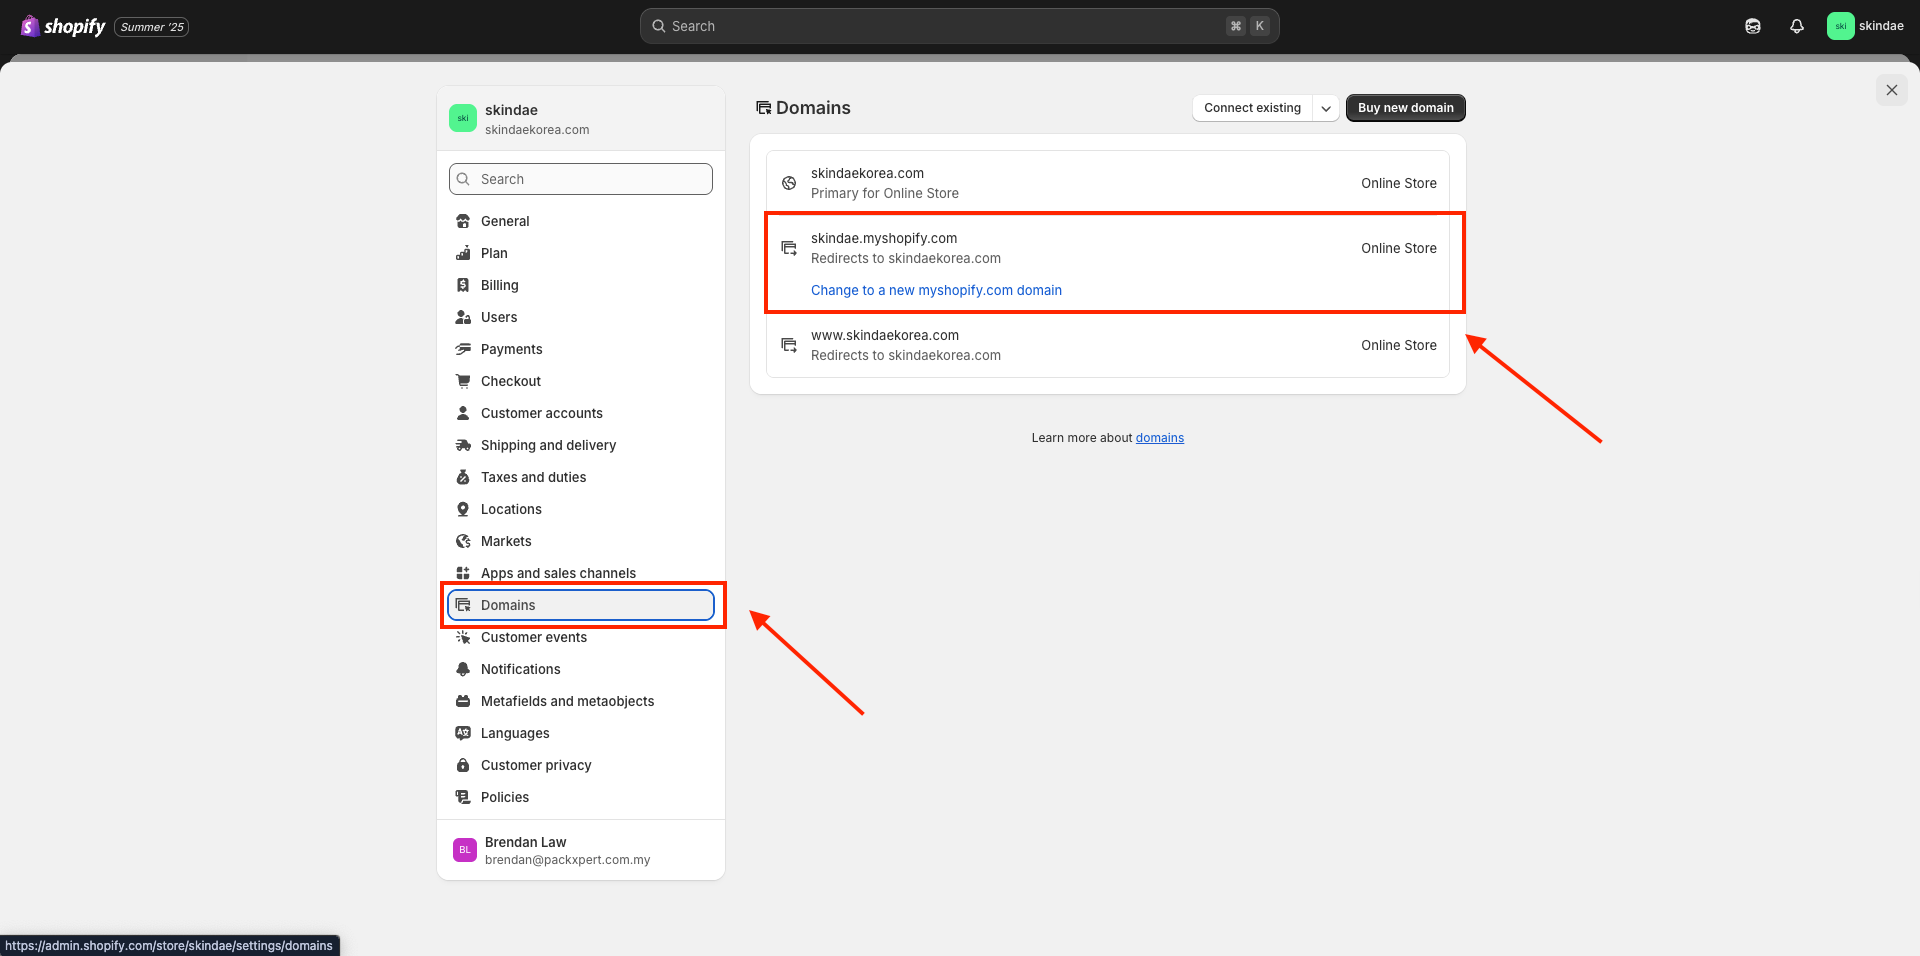
Task: Open Customer events settings
Action: coord(581,637)
